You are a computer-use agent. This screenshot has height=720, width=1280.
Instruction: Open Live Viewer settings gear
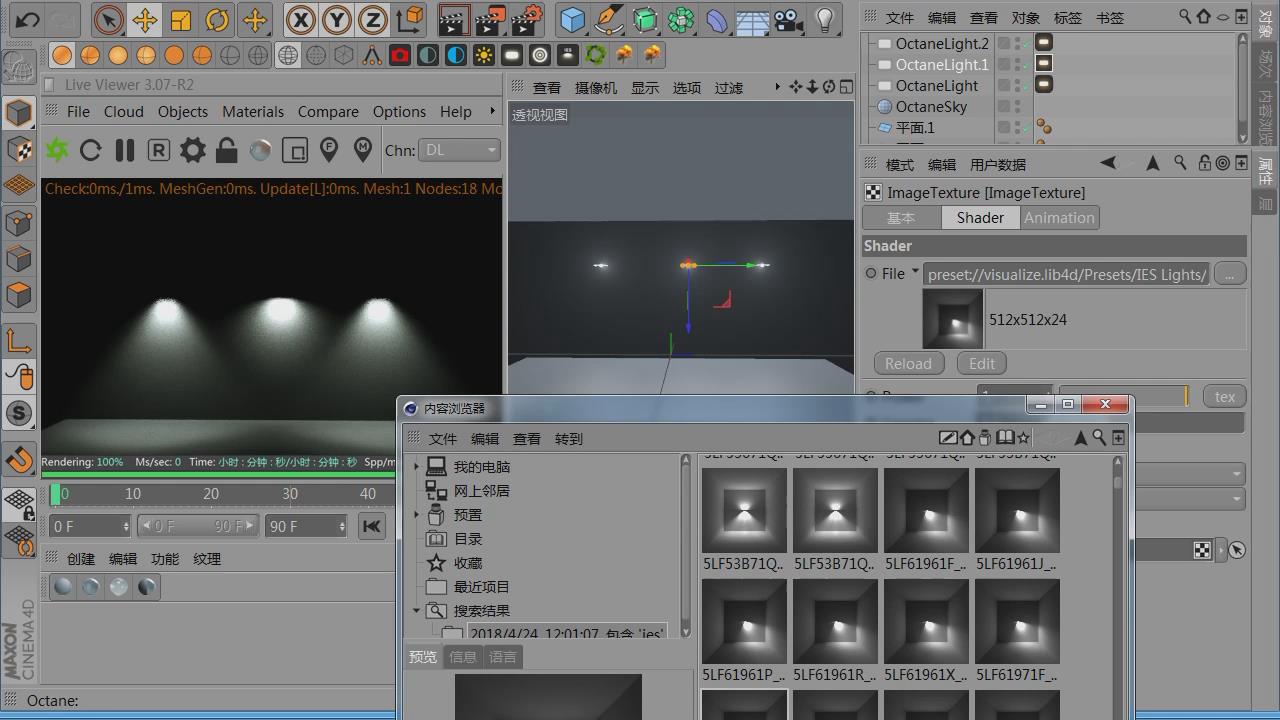coord(193,150)
